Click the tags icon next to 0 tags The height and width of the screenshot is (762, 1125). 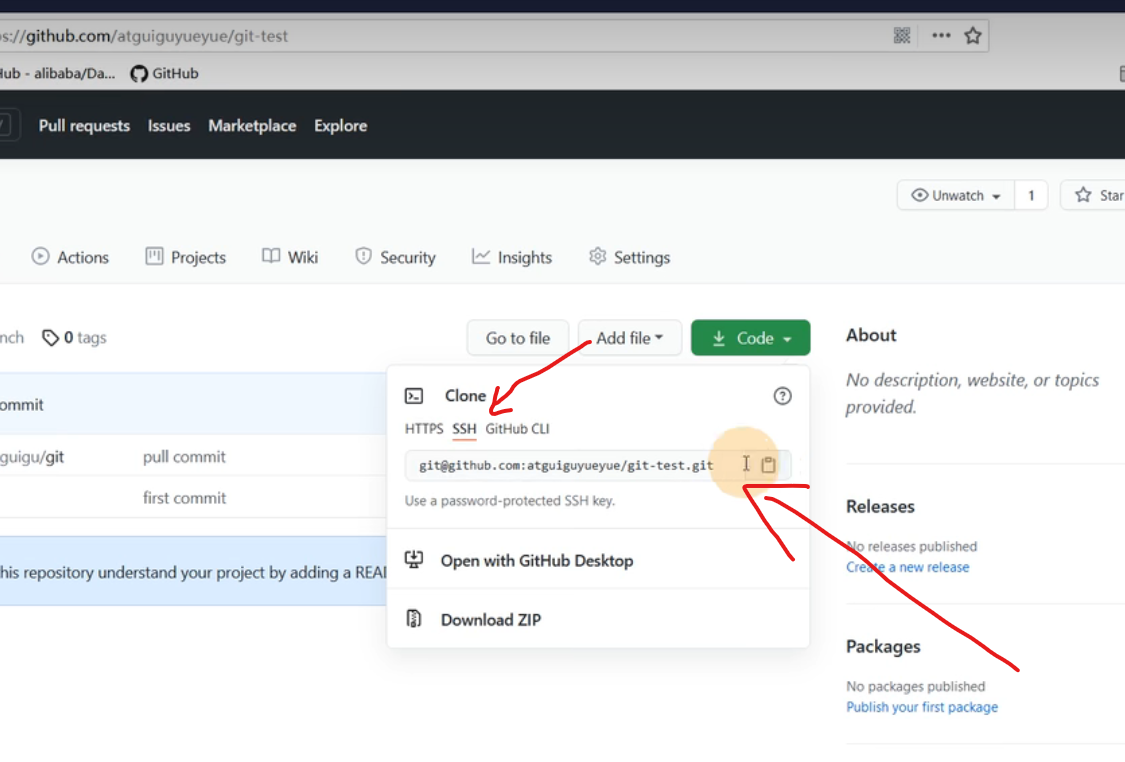click(50, 338)
